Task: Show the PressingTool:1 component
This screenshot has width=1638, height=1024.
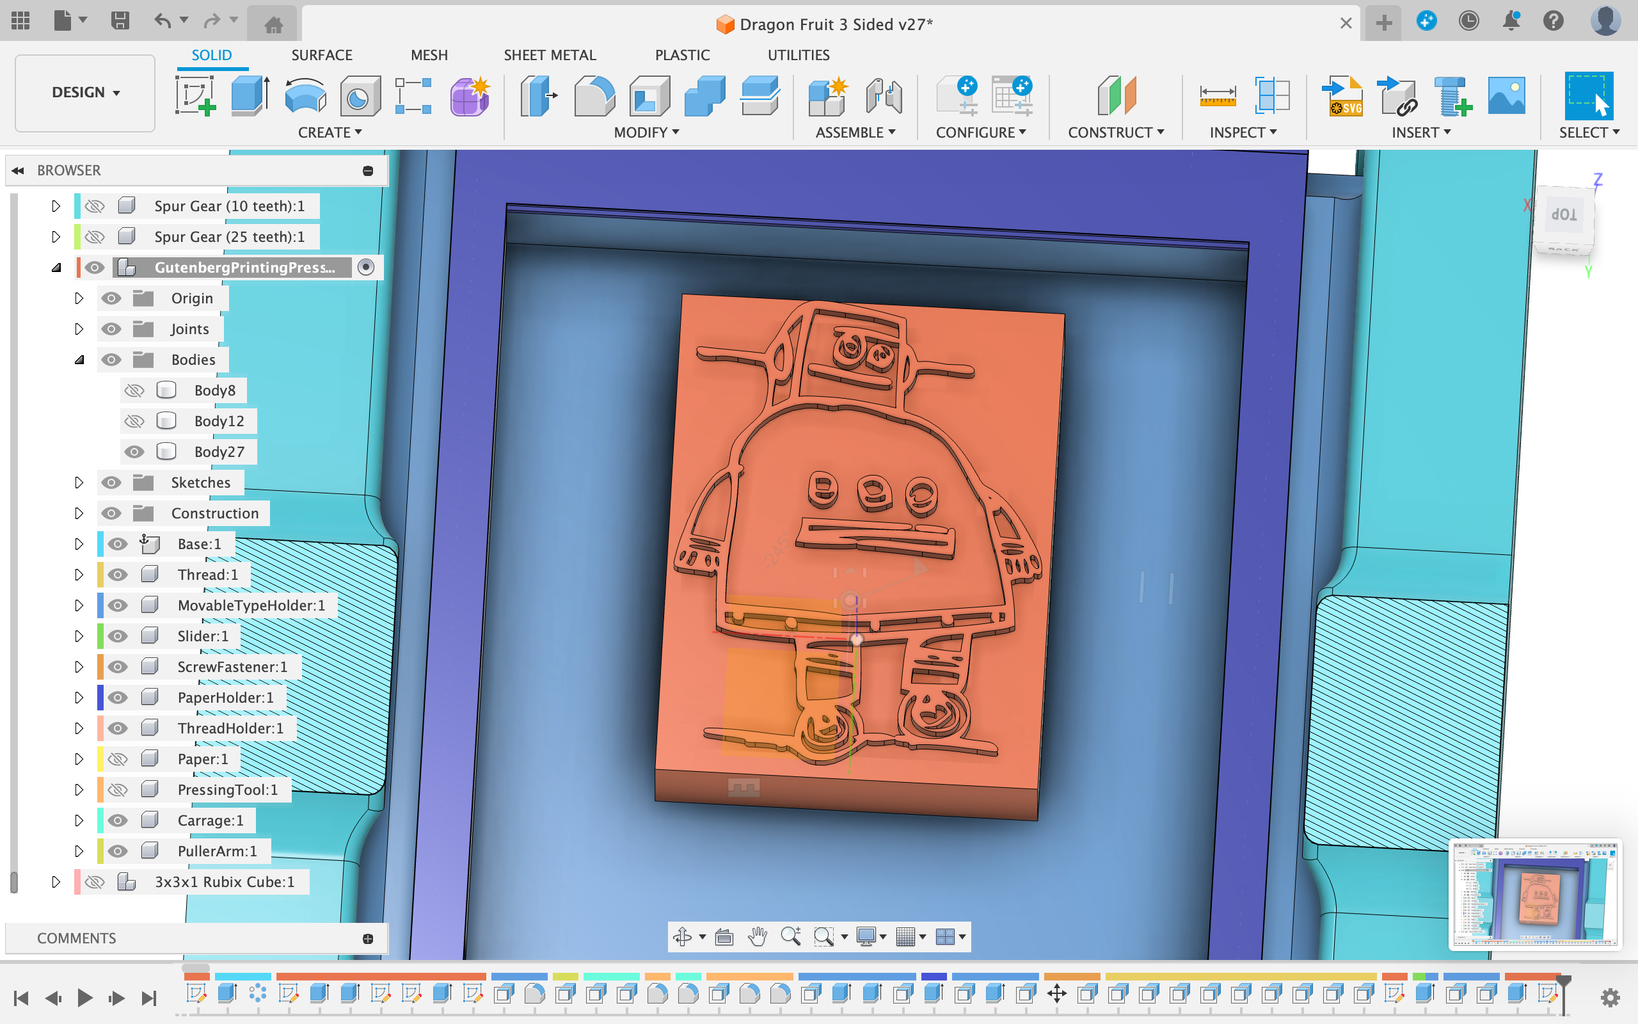Action: 117,790
